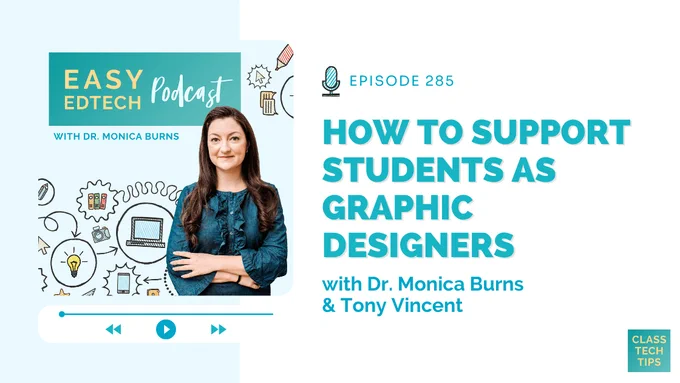Click the pencil doodle near the cover's top corner
This screenshot has height=383, width=680.
(284, 57)
